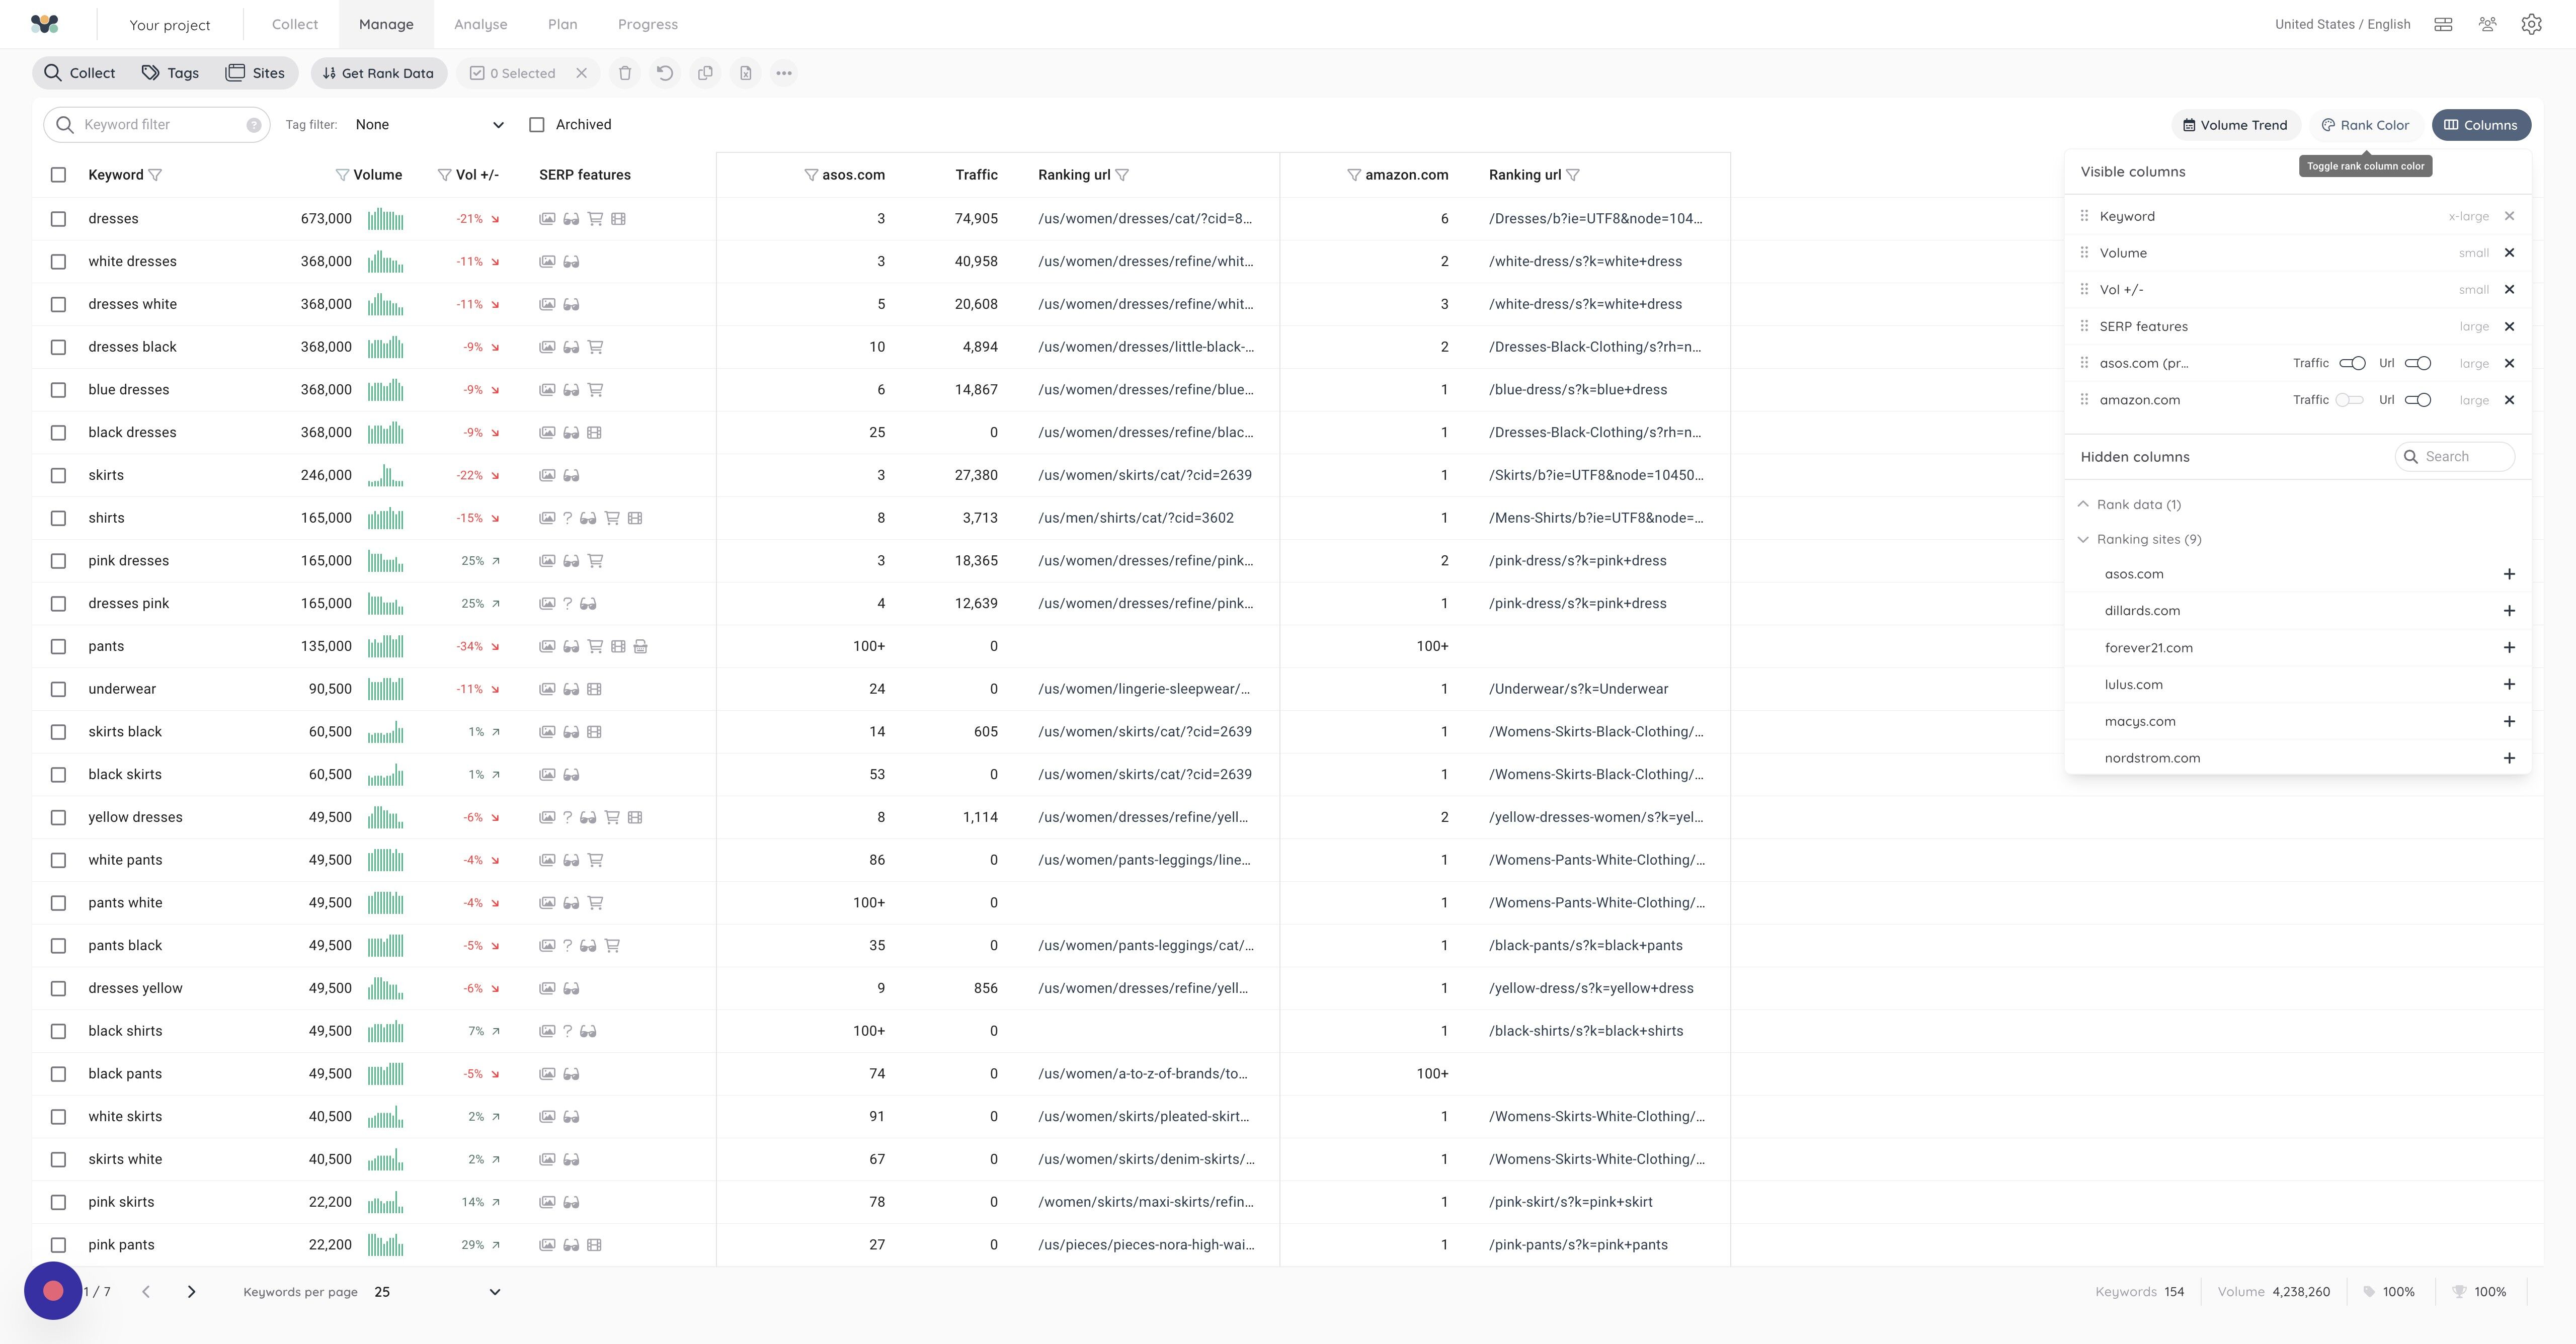Click drag handle icon of Keyword column row
This screenshot has width=2576, height=1344.
click(2084, 216)
